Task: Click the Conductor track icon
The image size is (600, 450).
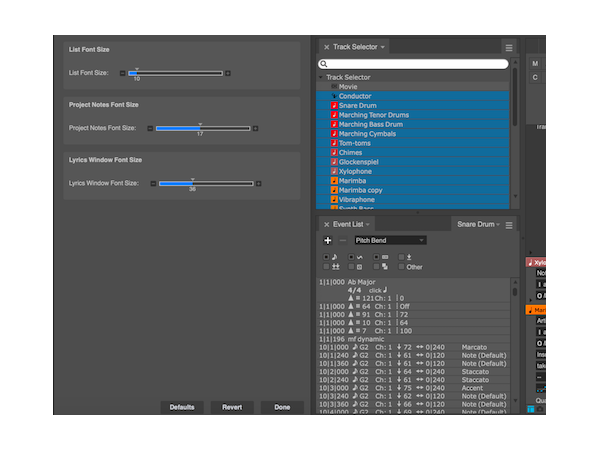Action: click(x=335, y=96)
